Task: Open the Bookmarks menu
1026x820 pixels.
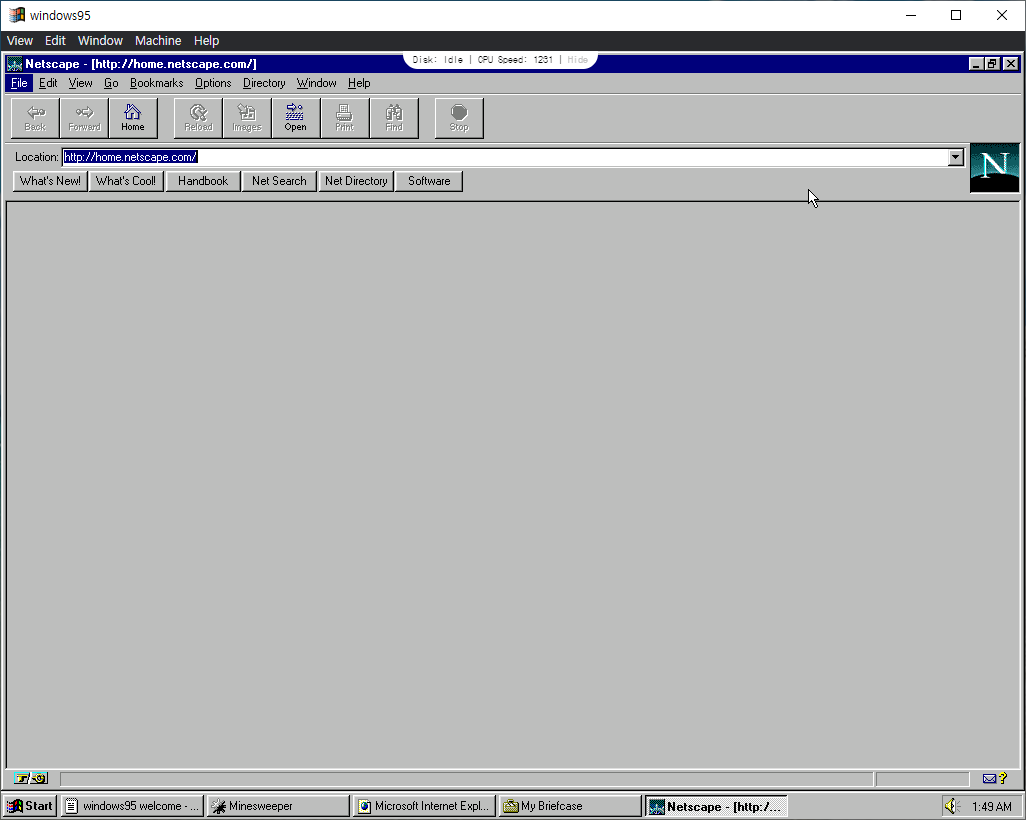Action: pyautogui.click(x=156, y=83)
